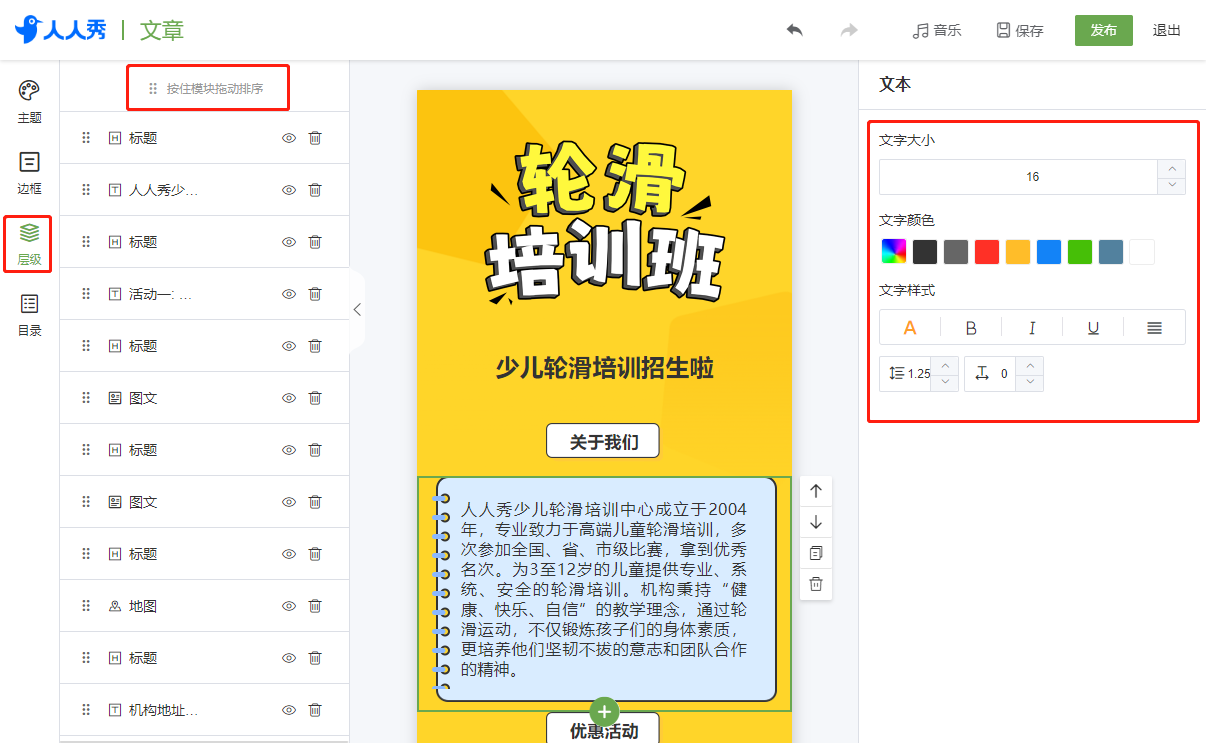Delete the 人人秀少… layer

315,190
